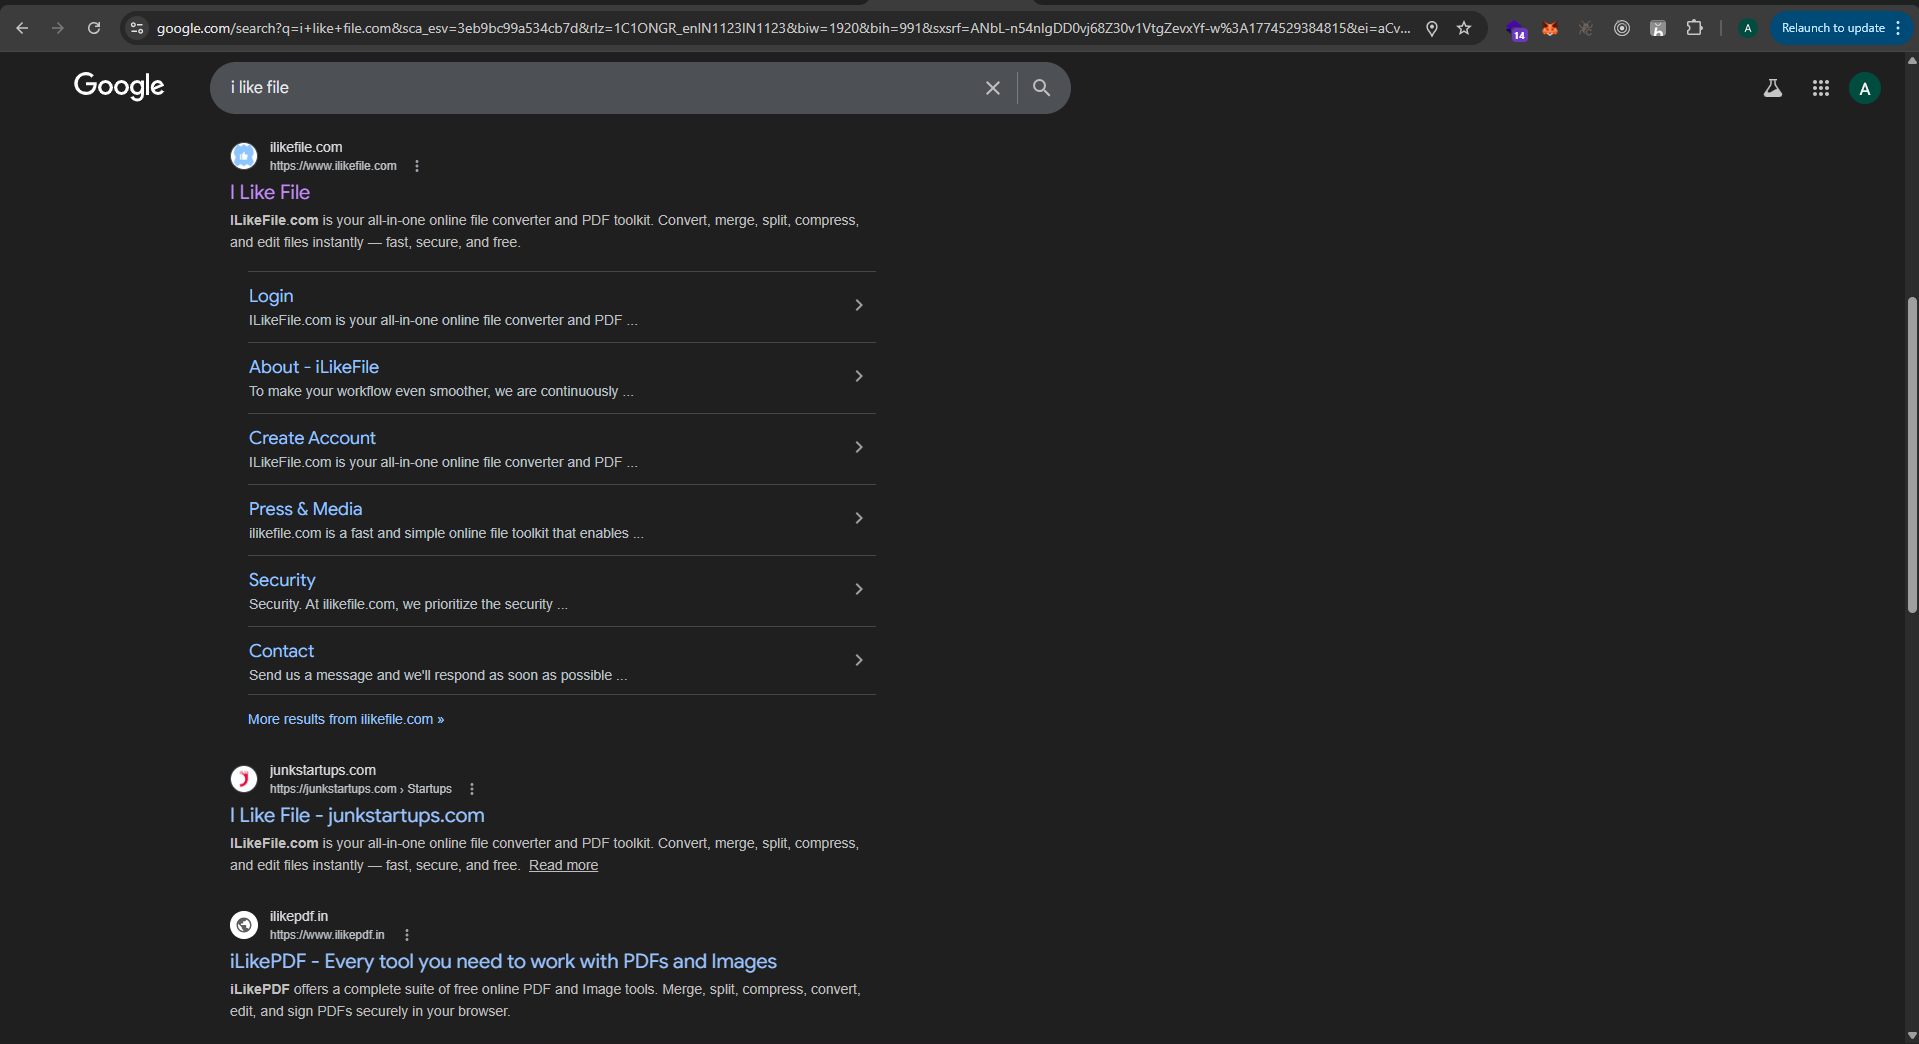The width and height of the screenshot is (1919, 1044).
Task: Reload the page using the refresh icon
Action: pyautogui.click(x=94, y=28)
